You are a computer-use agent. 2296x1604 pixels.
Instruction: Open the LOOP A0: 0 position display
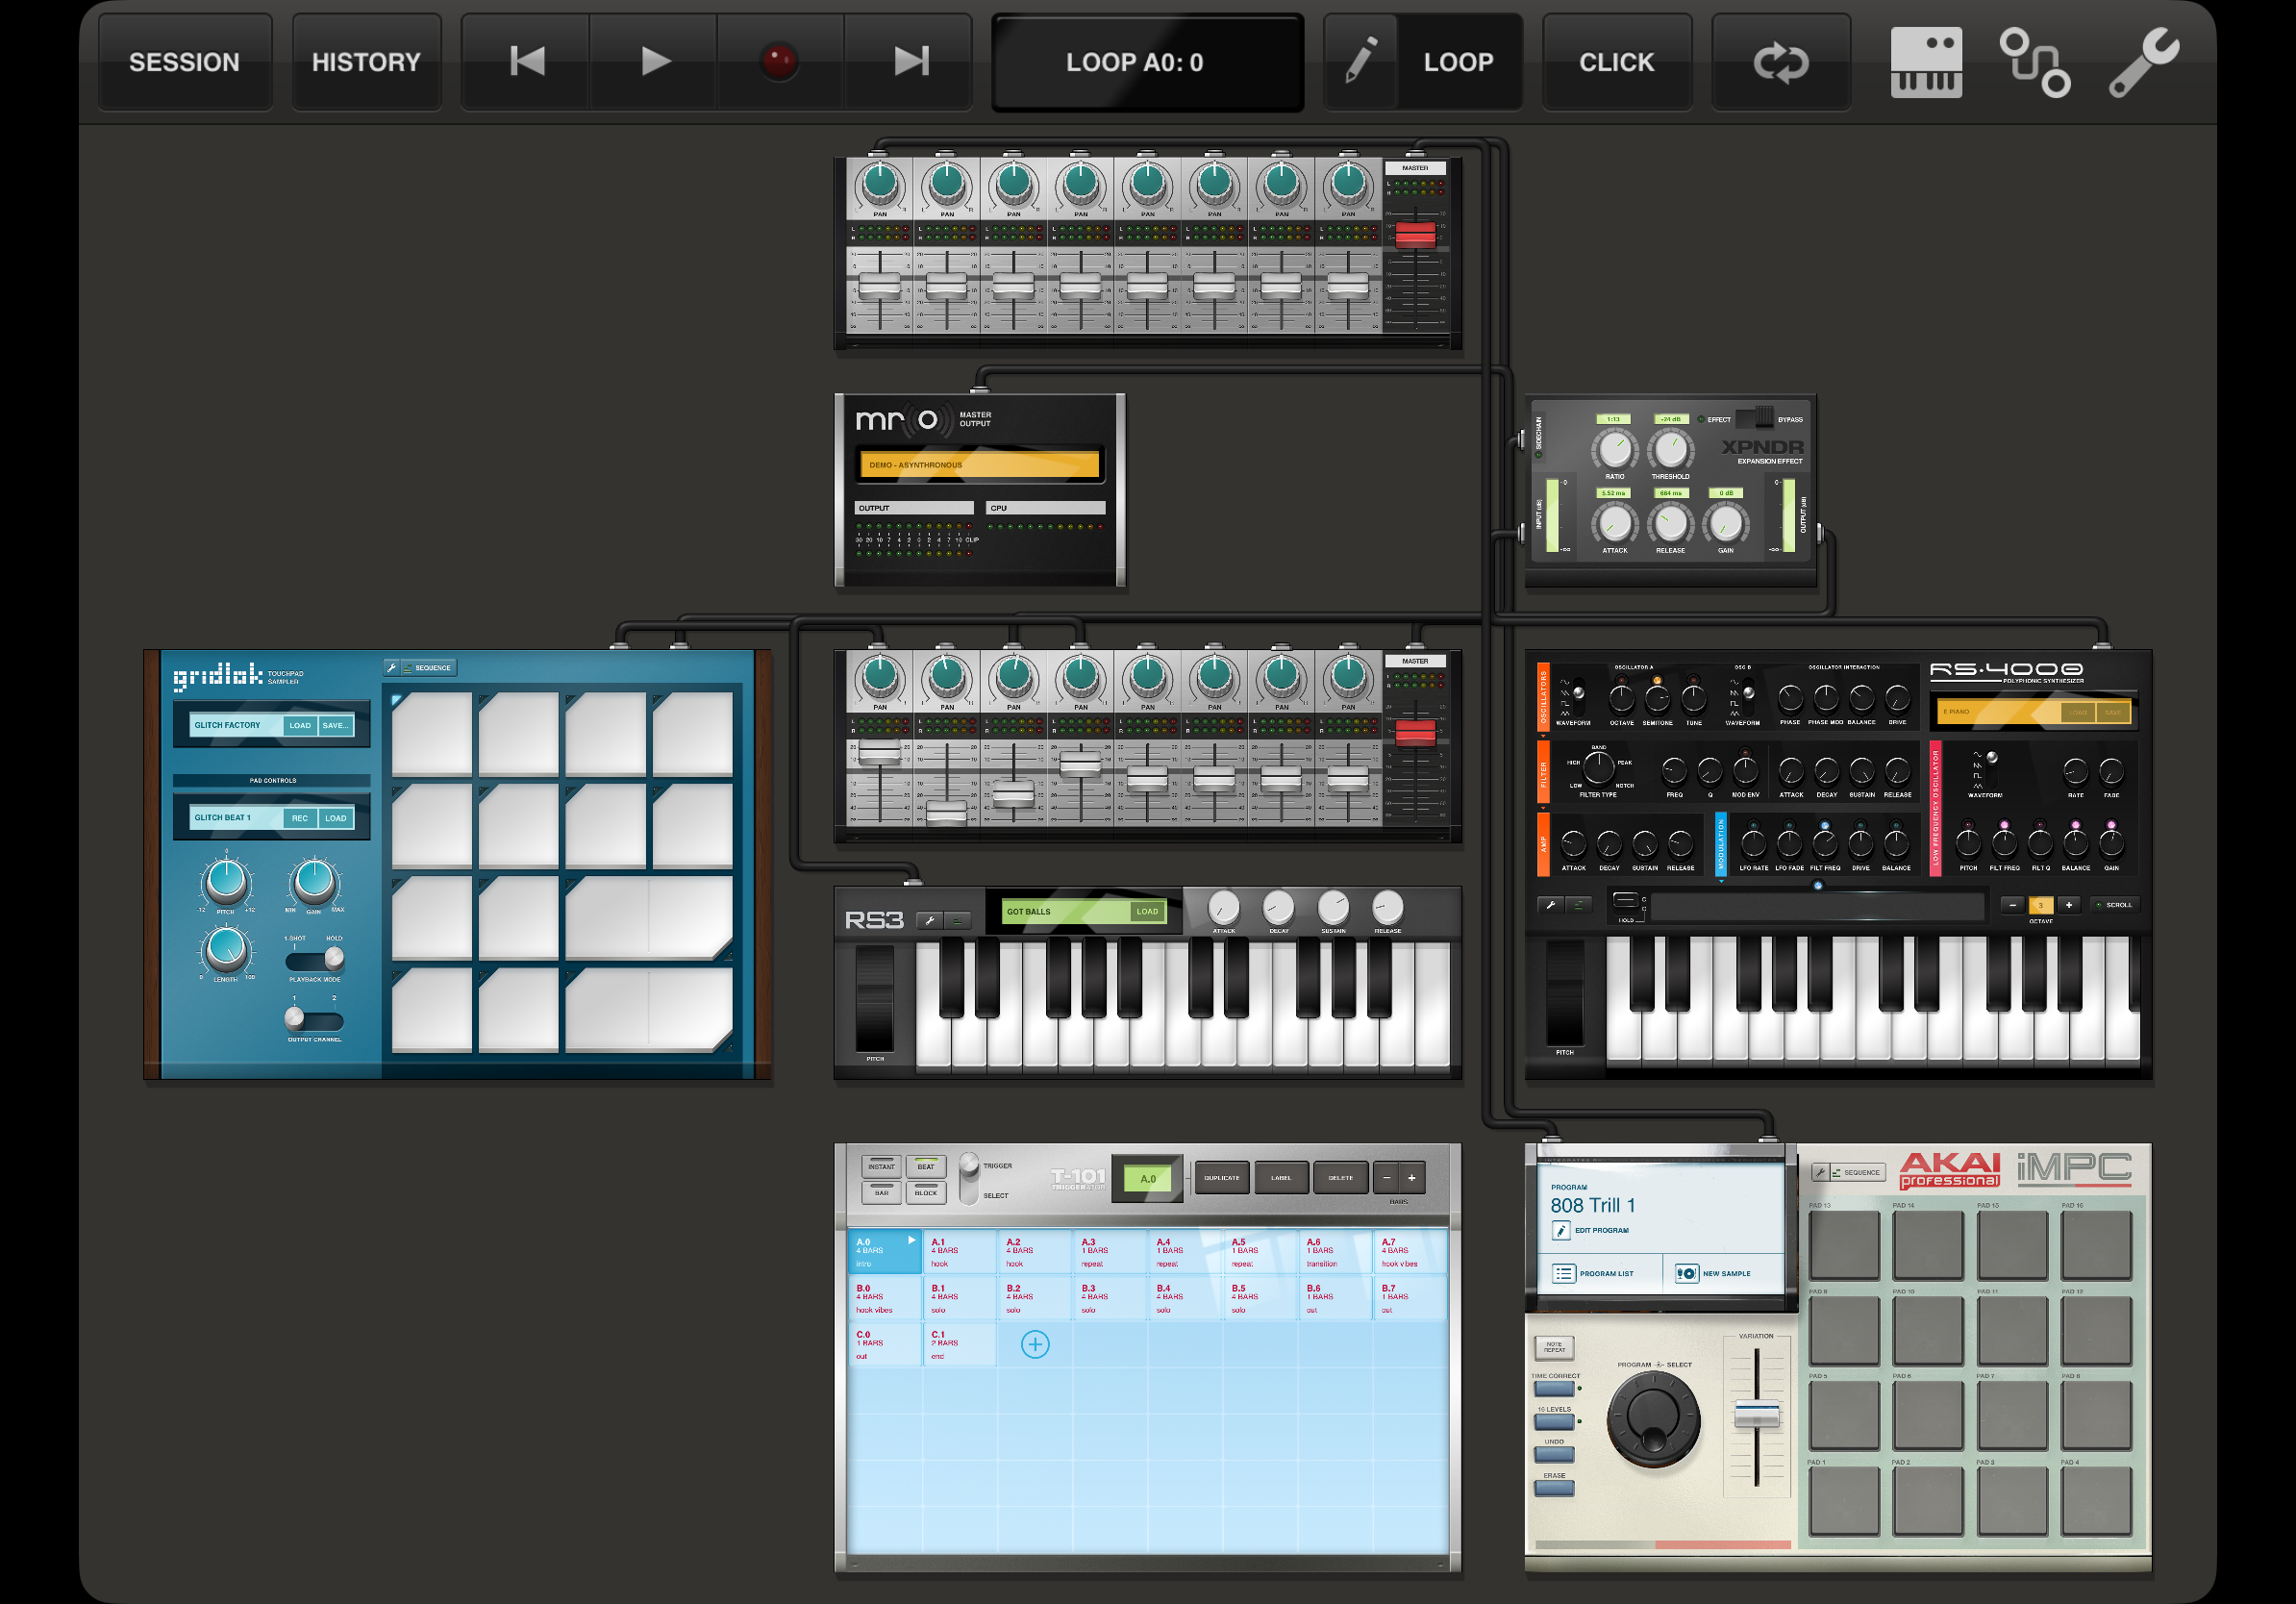[x=1147, y=62]
